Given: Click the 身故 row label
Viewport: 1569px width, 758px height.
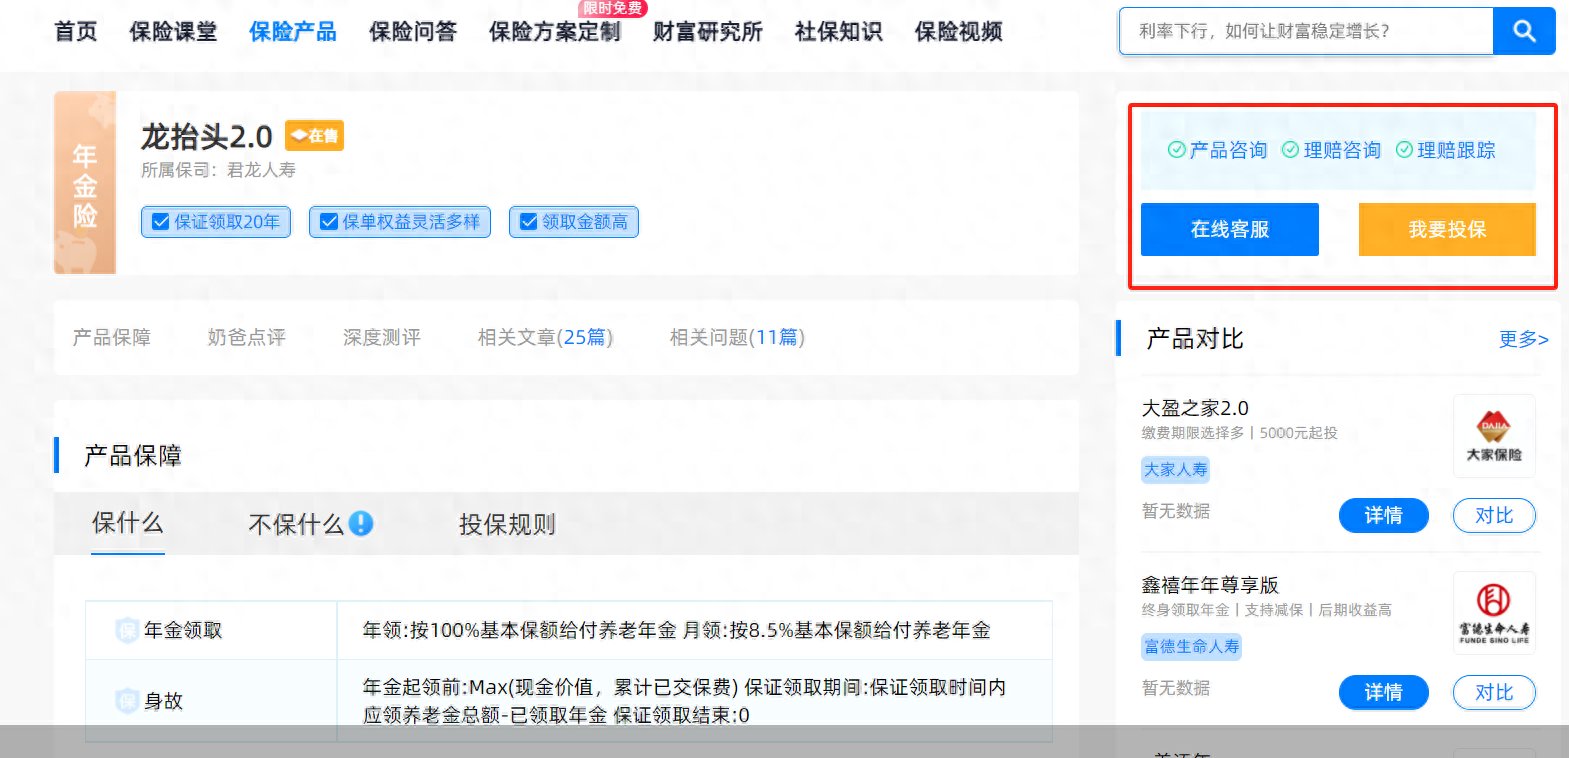Looking at the screenshot, I should tap(164, 701).
